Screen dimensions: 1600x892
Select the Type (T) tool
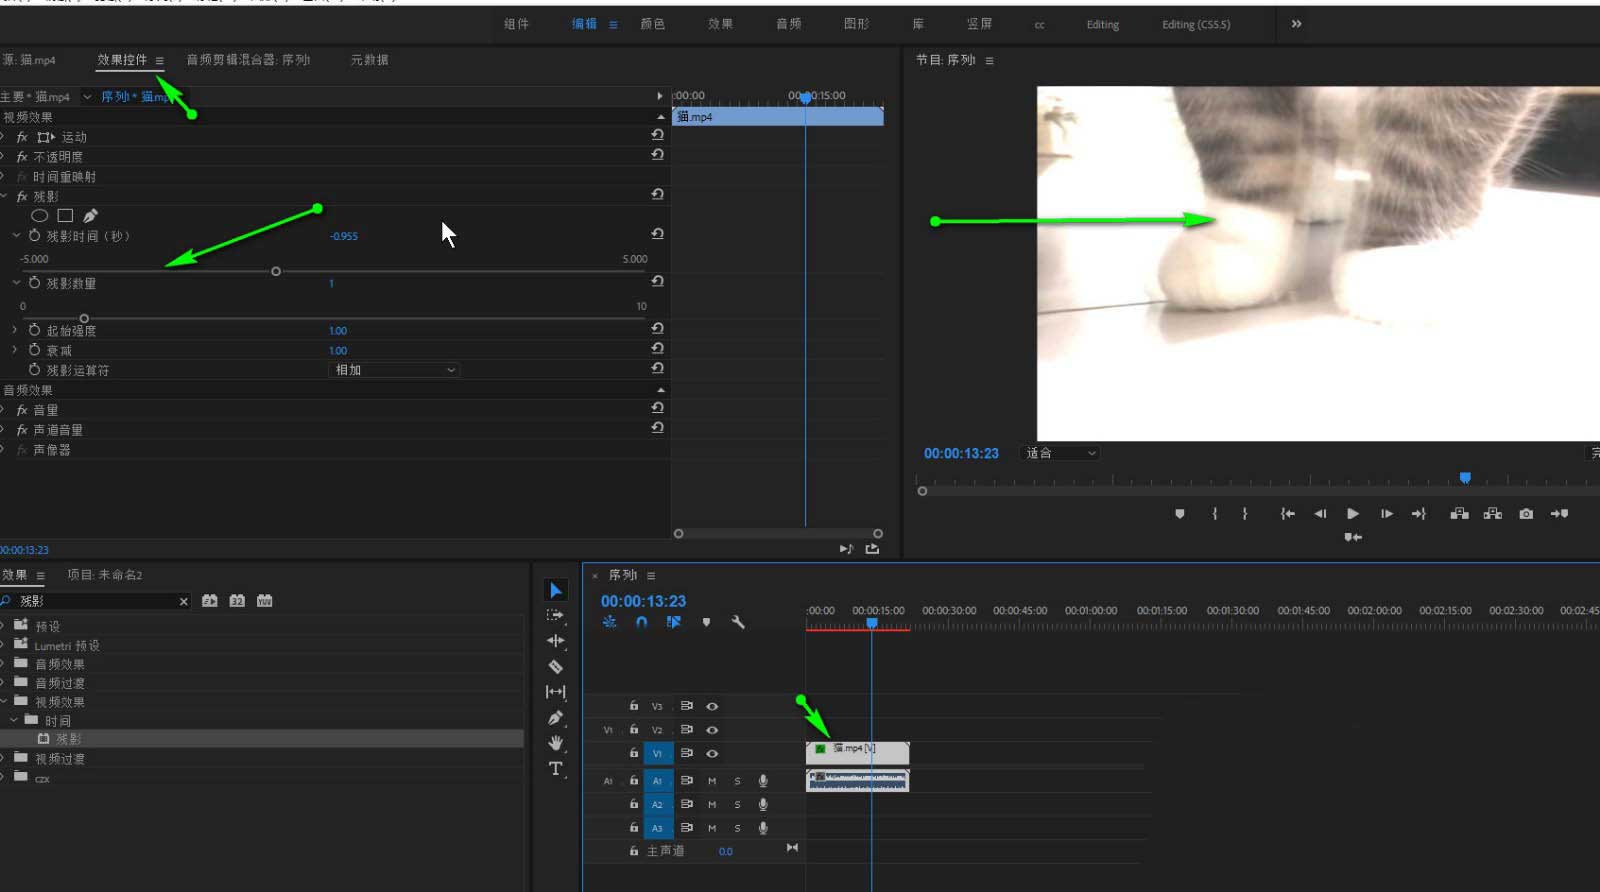(556, 768)
